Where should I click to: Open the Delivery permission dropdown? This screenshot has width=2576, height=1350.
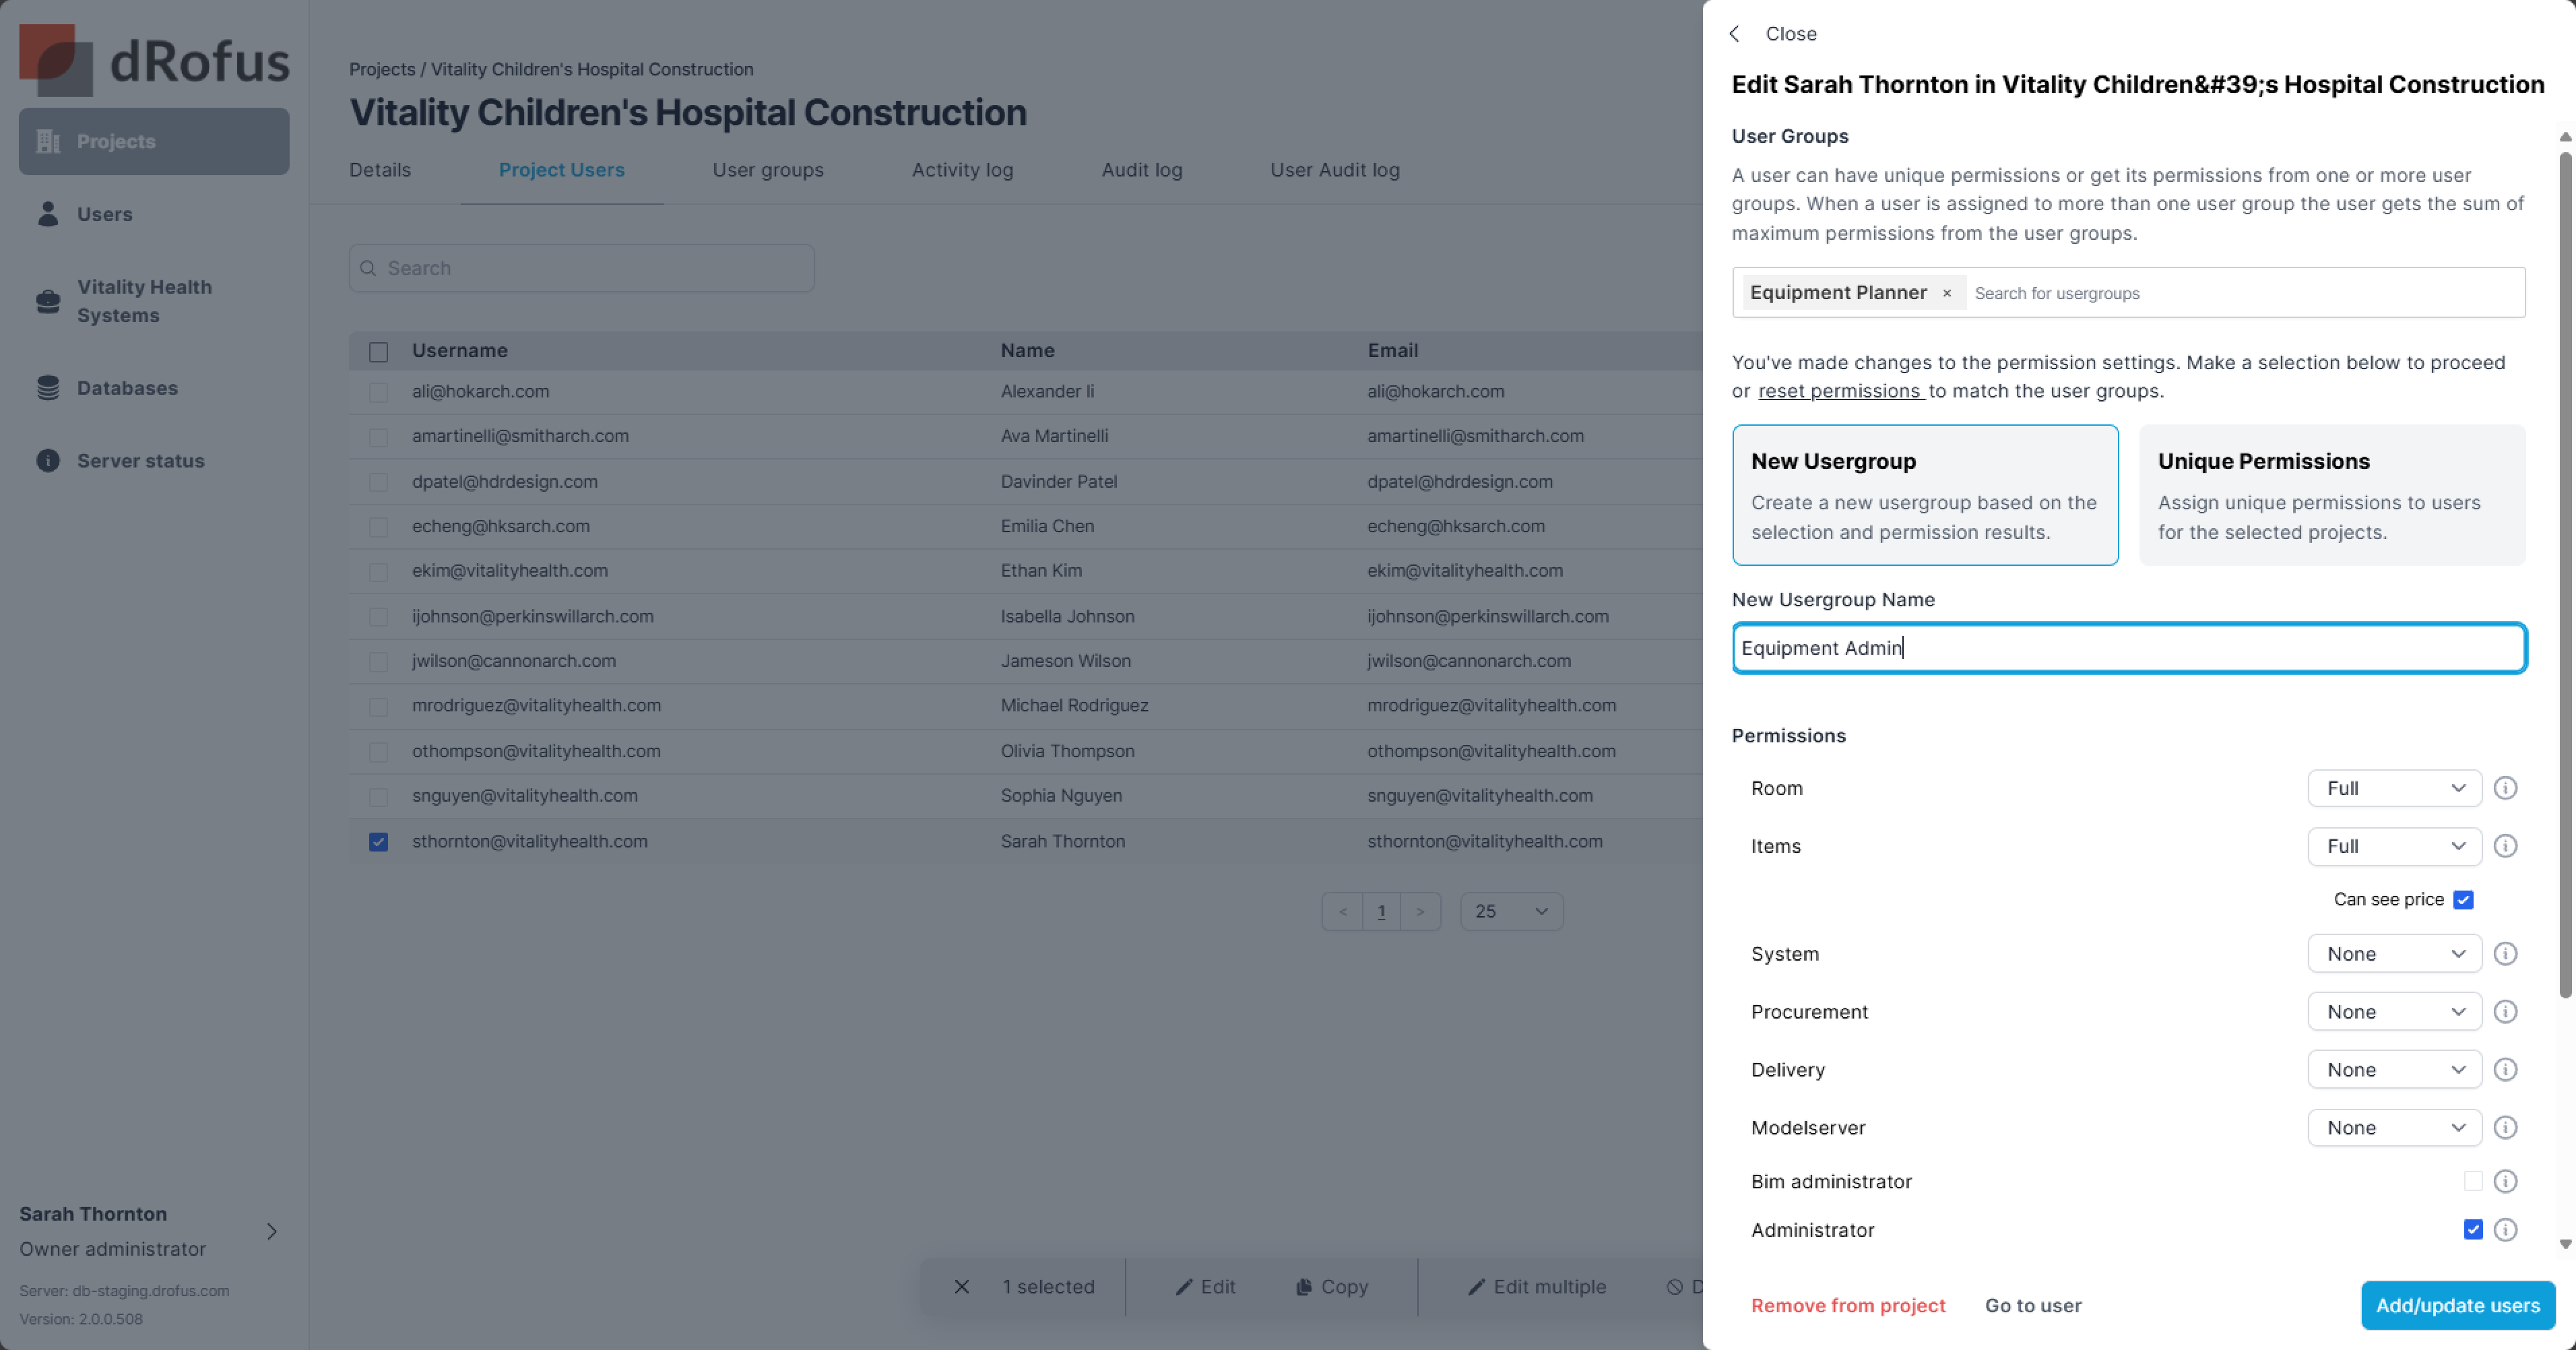click(x=2393, y=1070)
